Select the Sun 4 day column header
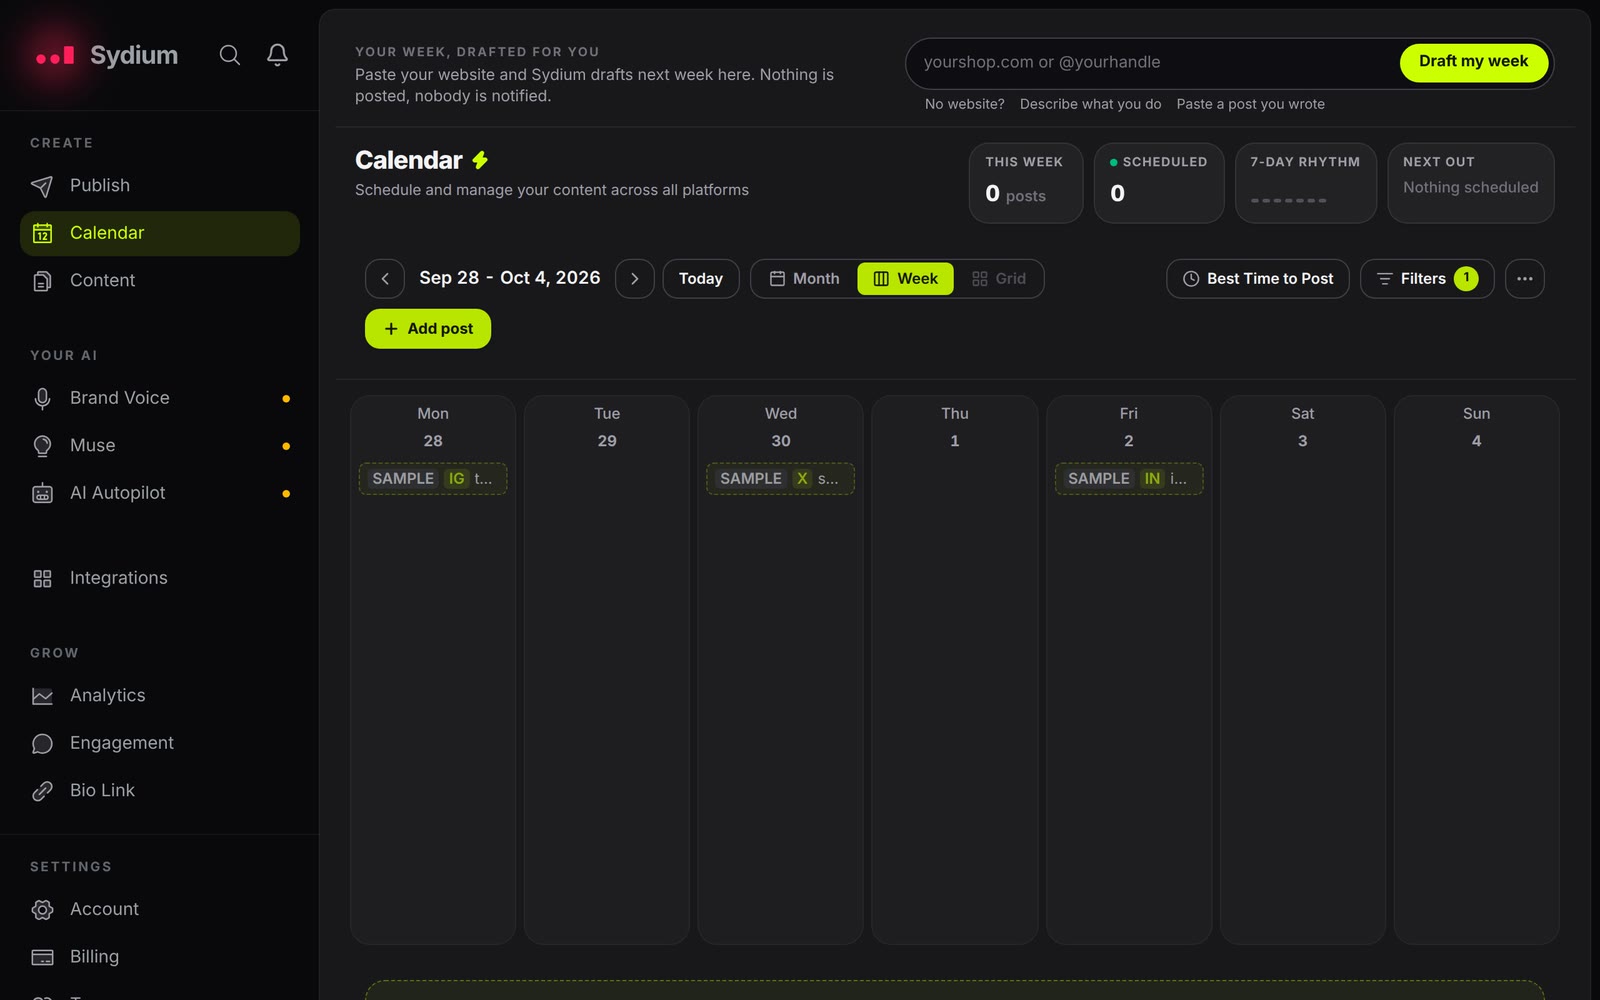Viewport: 1600px width, 1000px height. tap(1477, 427)
